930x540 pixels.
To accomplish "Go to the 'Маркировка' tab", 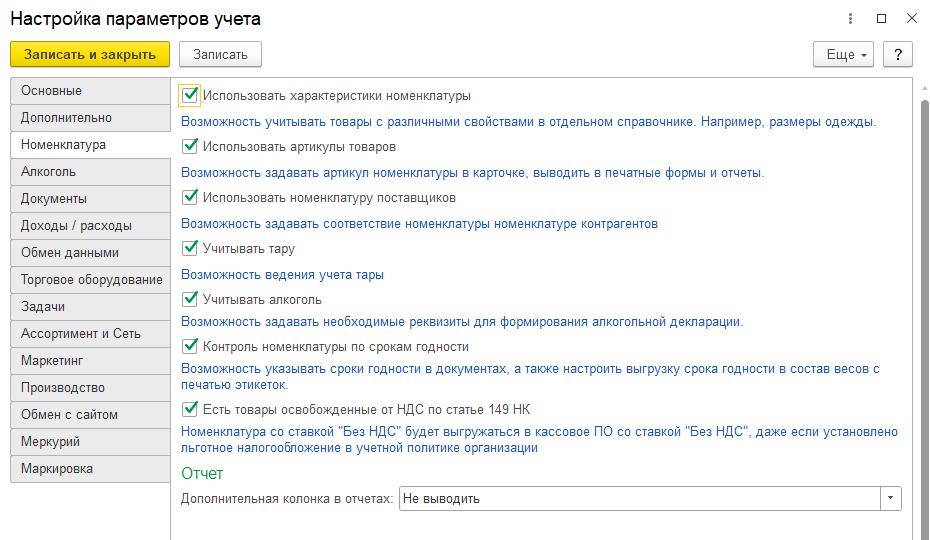I will [90, 469].
